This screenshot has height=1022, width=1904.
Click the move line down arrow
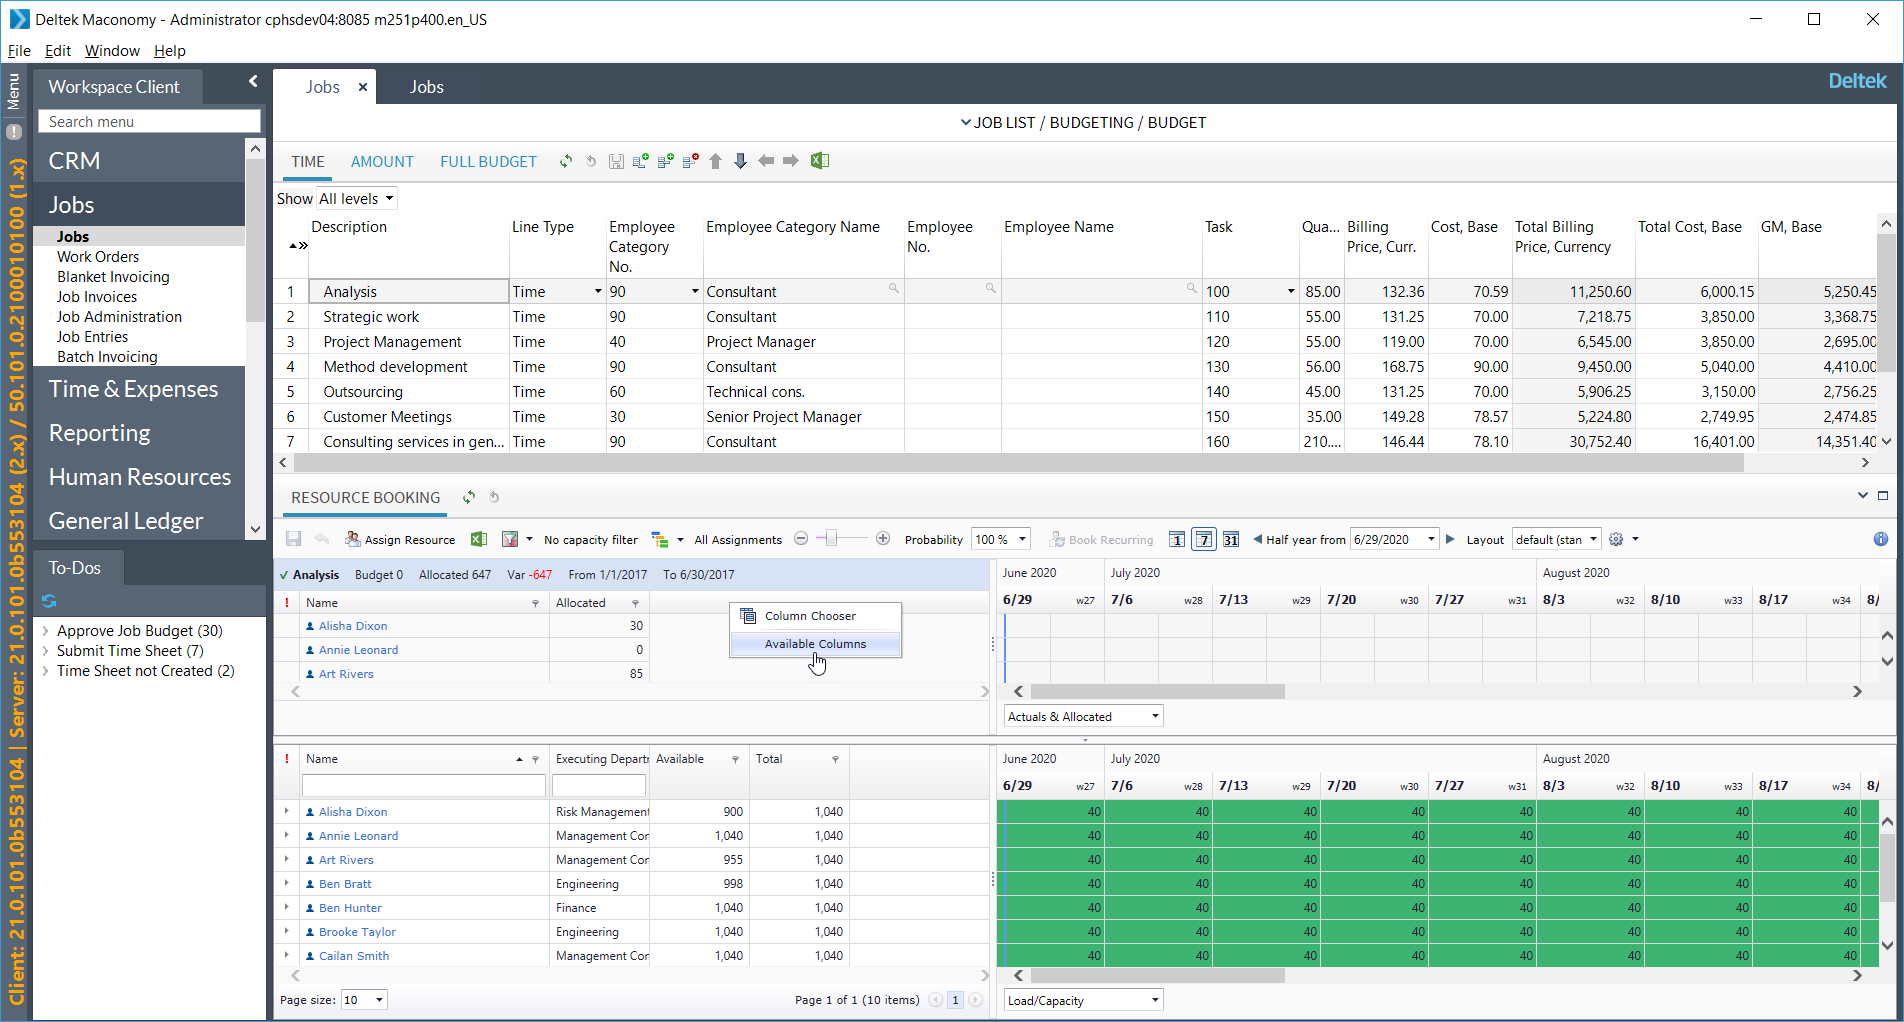740,161
